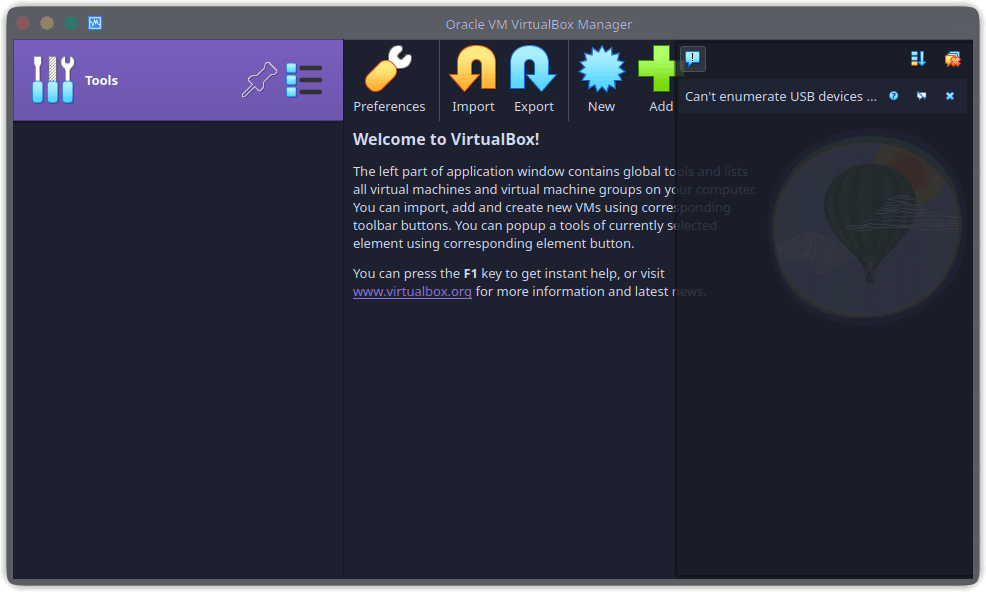Click the "Welcome to VirtualBox!" heading

click(x=446, y=139)
